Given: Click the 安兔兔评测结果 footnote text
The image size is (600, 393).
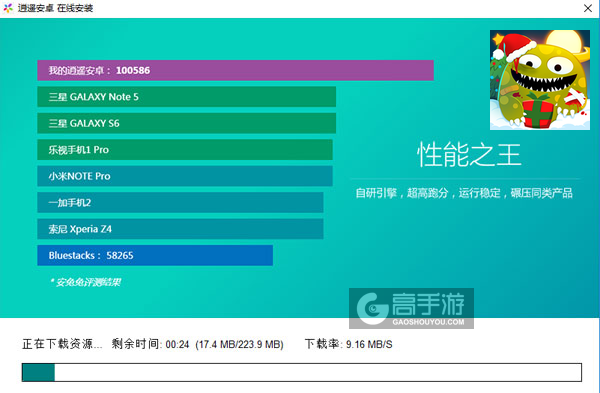Looking at the screenshot, I should (85, 282).
